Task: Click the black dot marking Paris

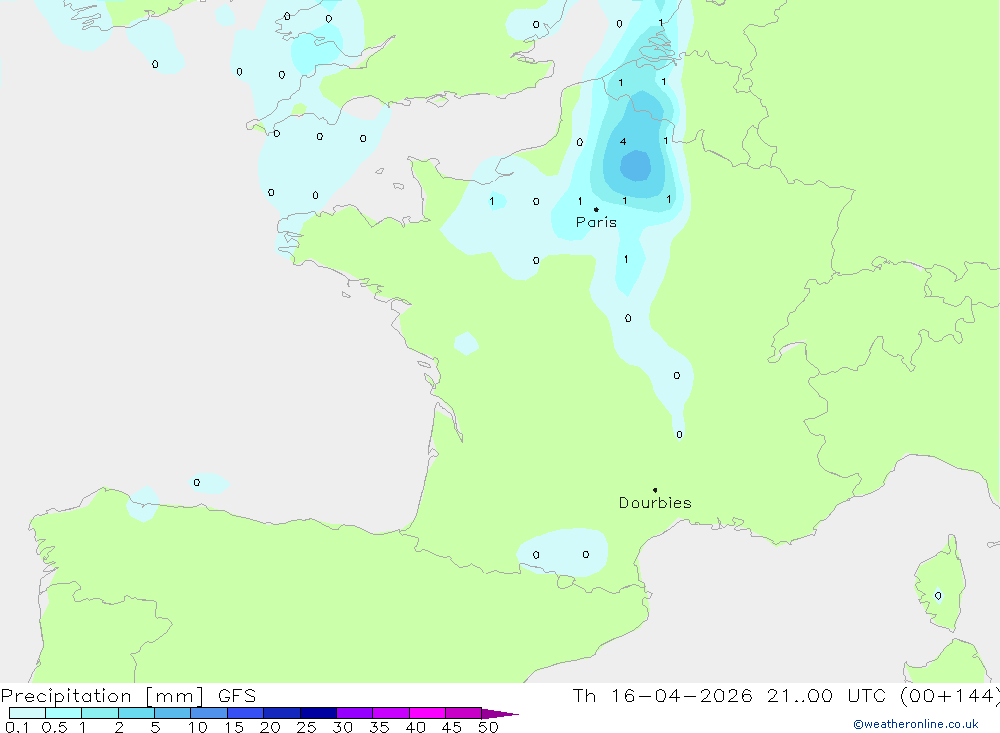Action: [596, 209]
